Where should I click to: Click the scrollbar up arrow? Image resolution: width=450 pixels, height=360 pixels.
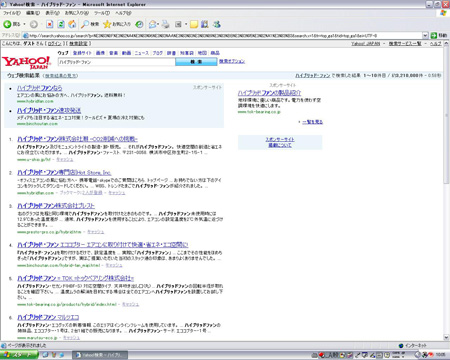click(446, 44)
